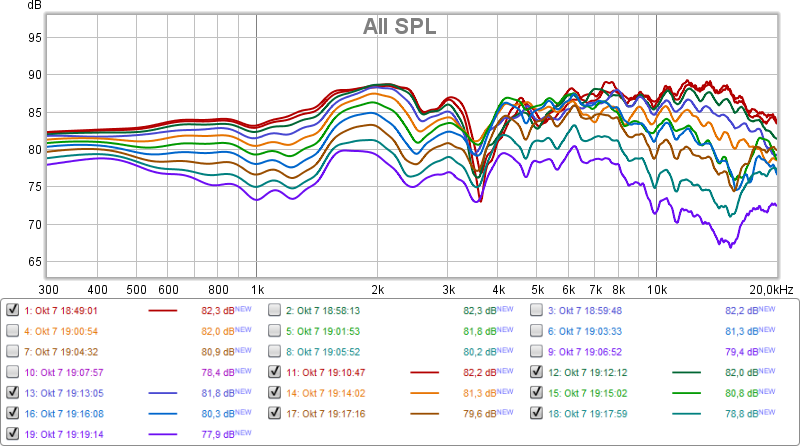Tick the checkbox for measurement 3
The width and height of the screenshot is (800, 447).
coord(538,311)
